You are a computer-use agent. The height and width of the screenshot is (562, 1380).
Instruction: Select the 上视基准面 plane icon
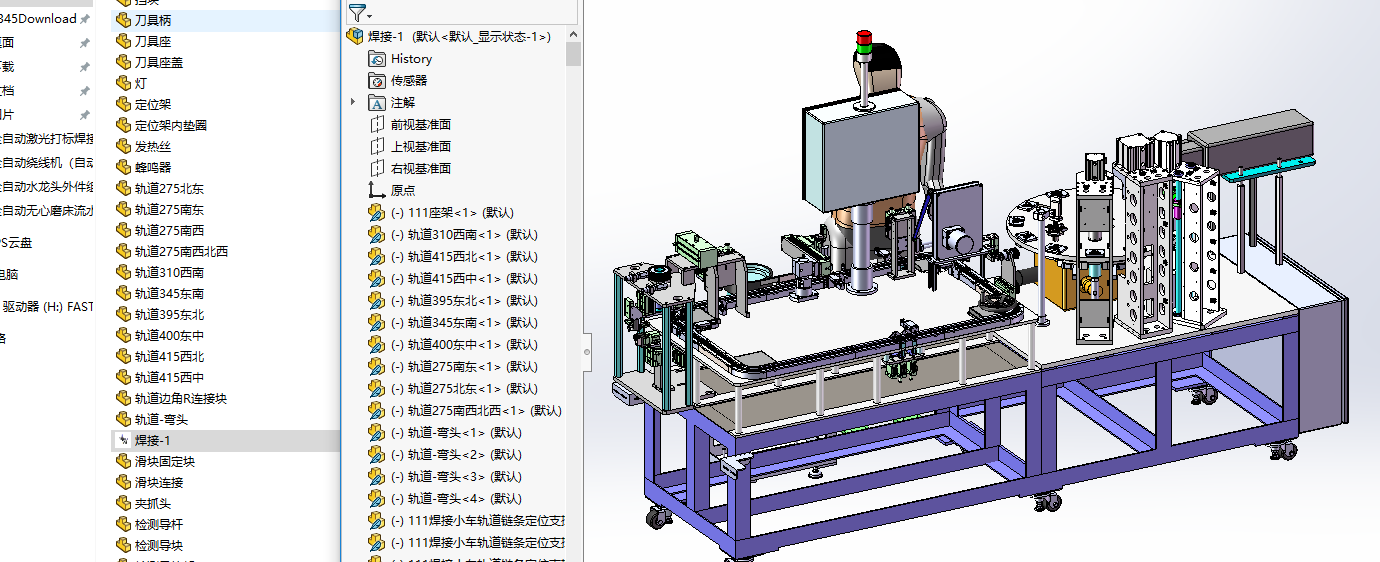pos(377,147)
